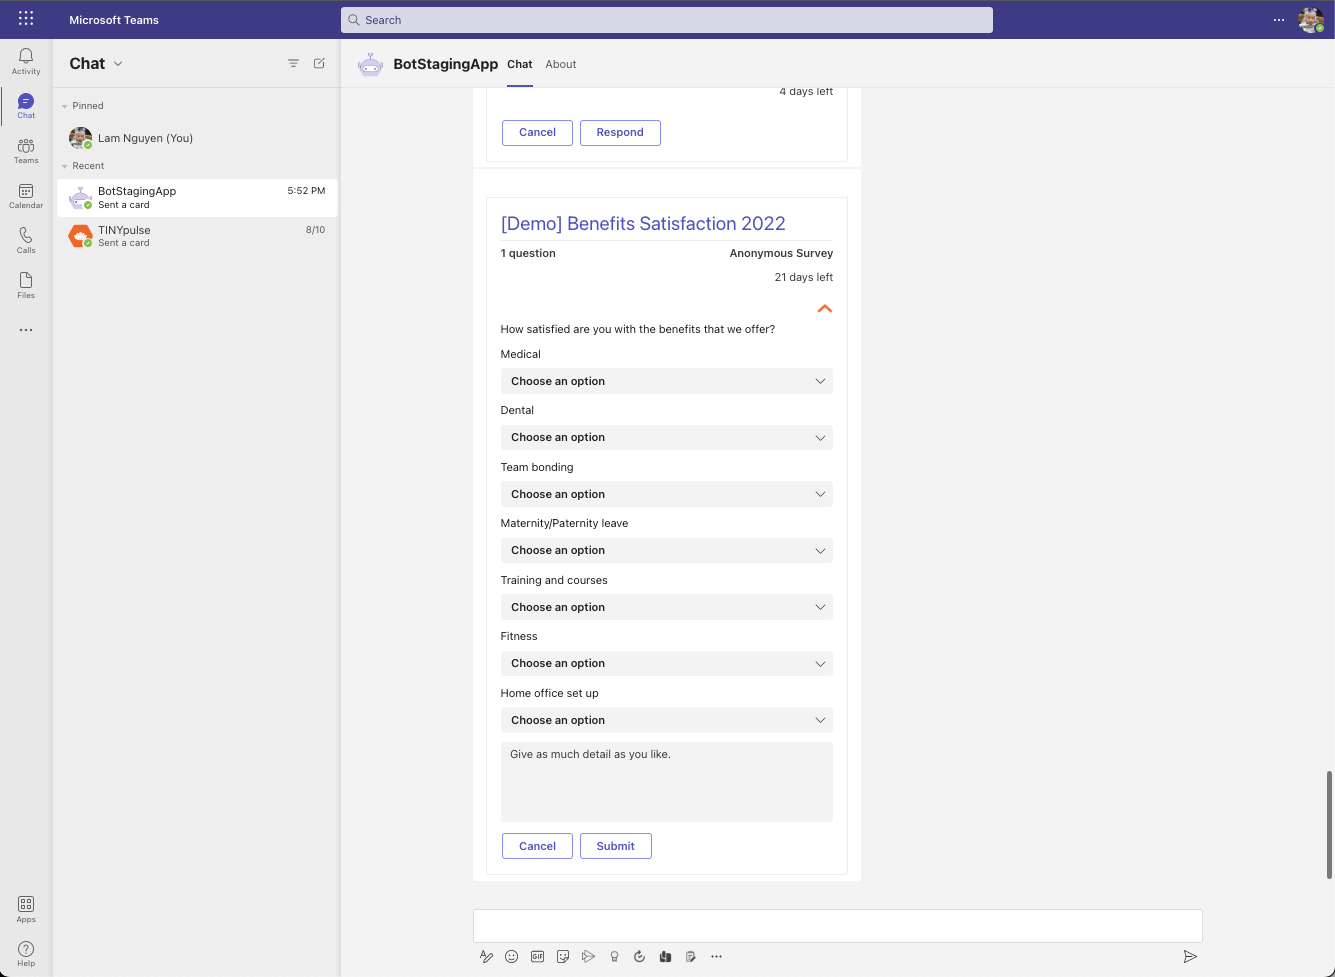Viewport: 1335px width, 977px height.
Task: Click the '21 days left' text
Action: [804, 277]
